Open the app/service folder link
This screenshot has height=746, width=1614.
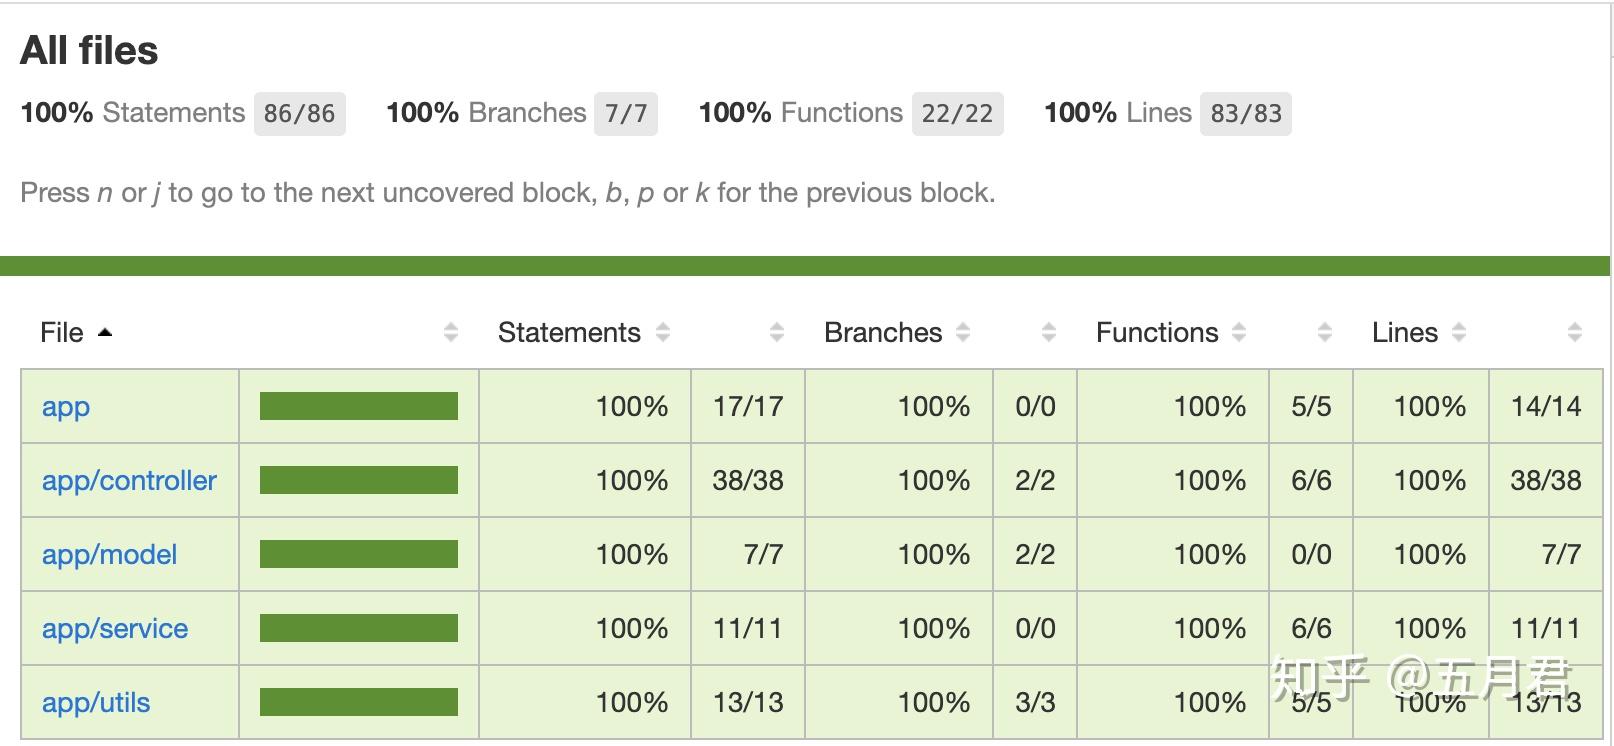[115, 629]
